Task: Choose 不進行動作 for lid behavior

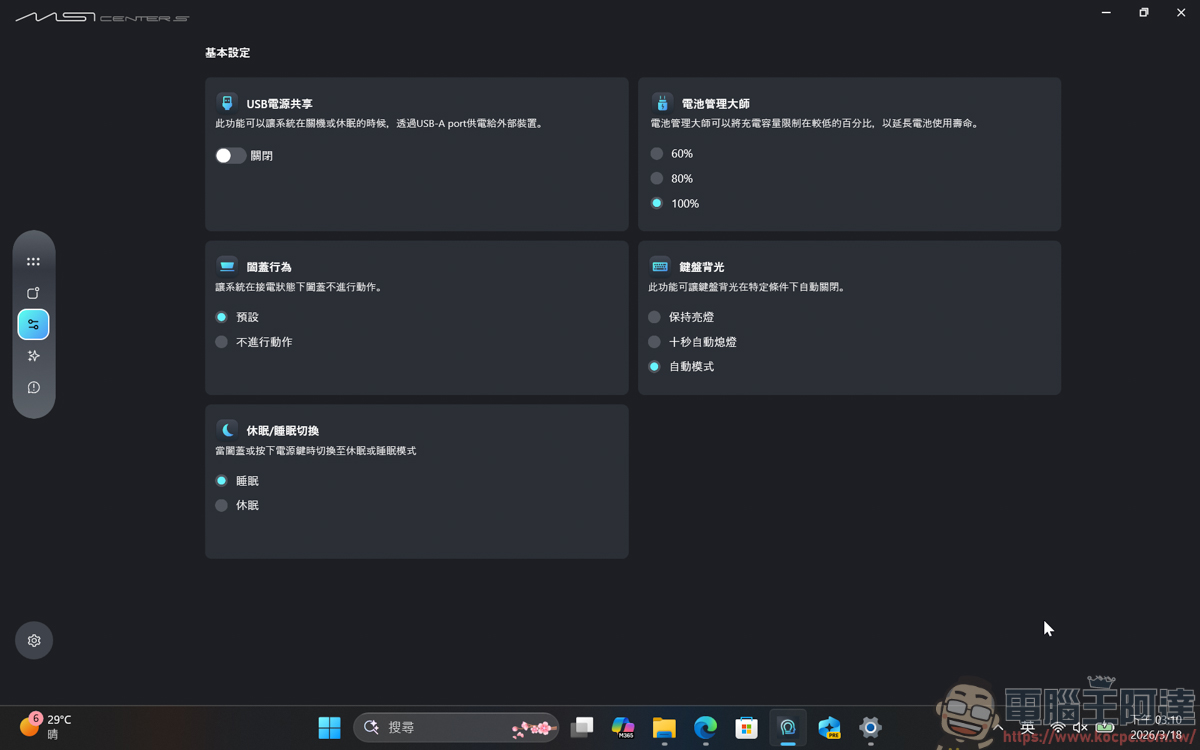Action: 221,341
